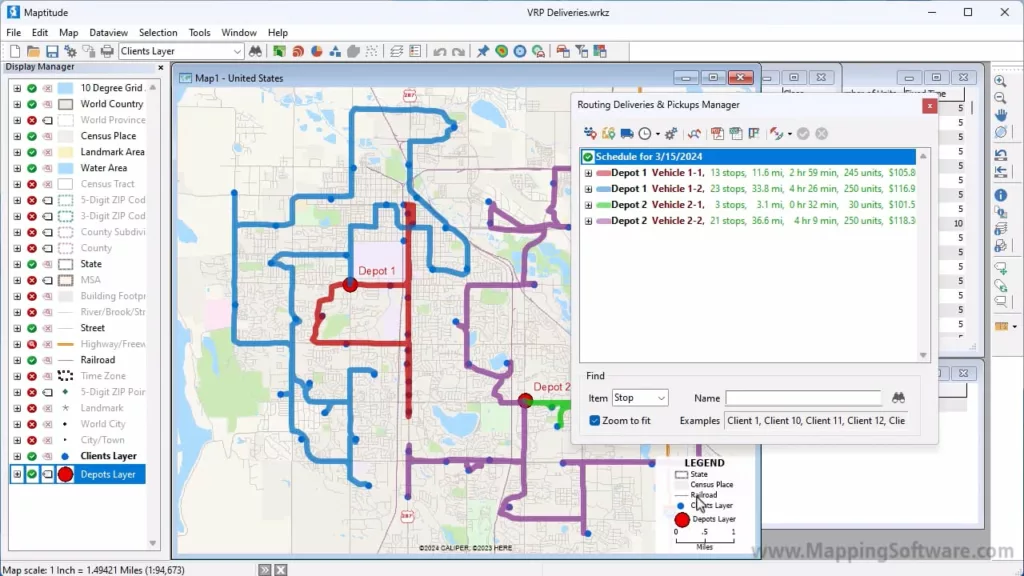Click the Print icon in the toolbar
Image resolution: width=1024 pixels, height=576 pixels.
(107, 51)
